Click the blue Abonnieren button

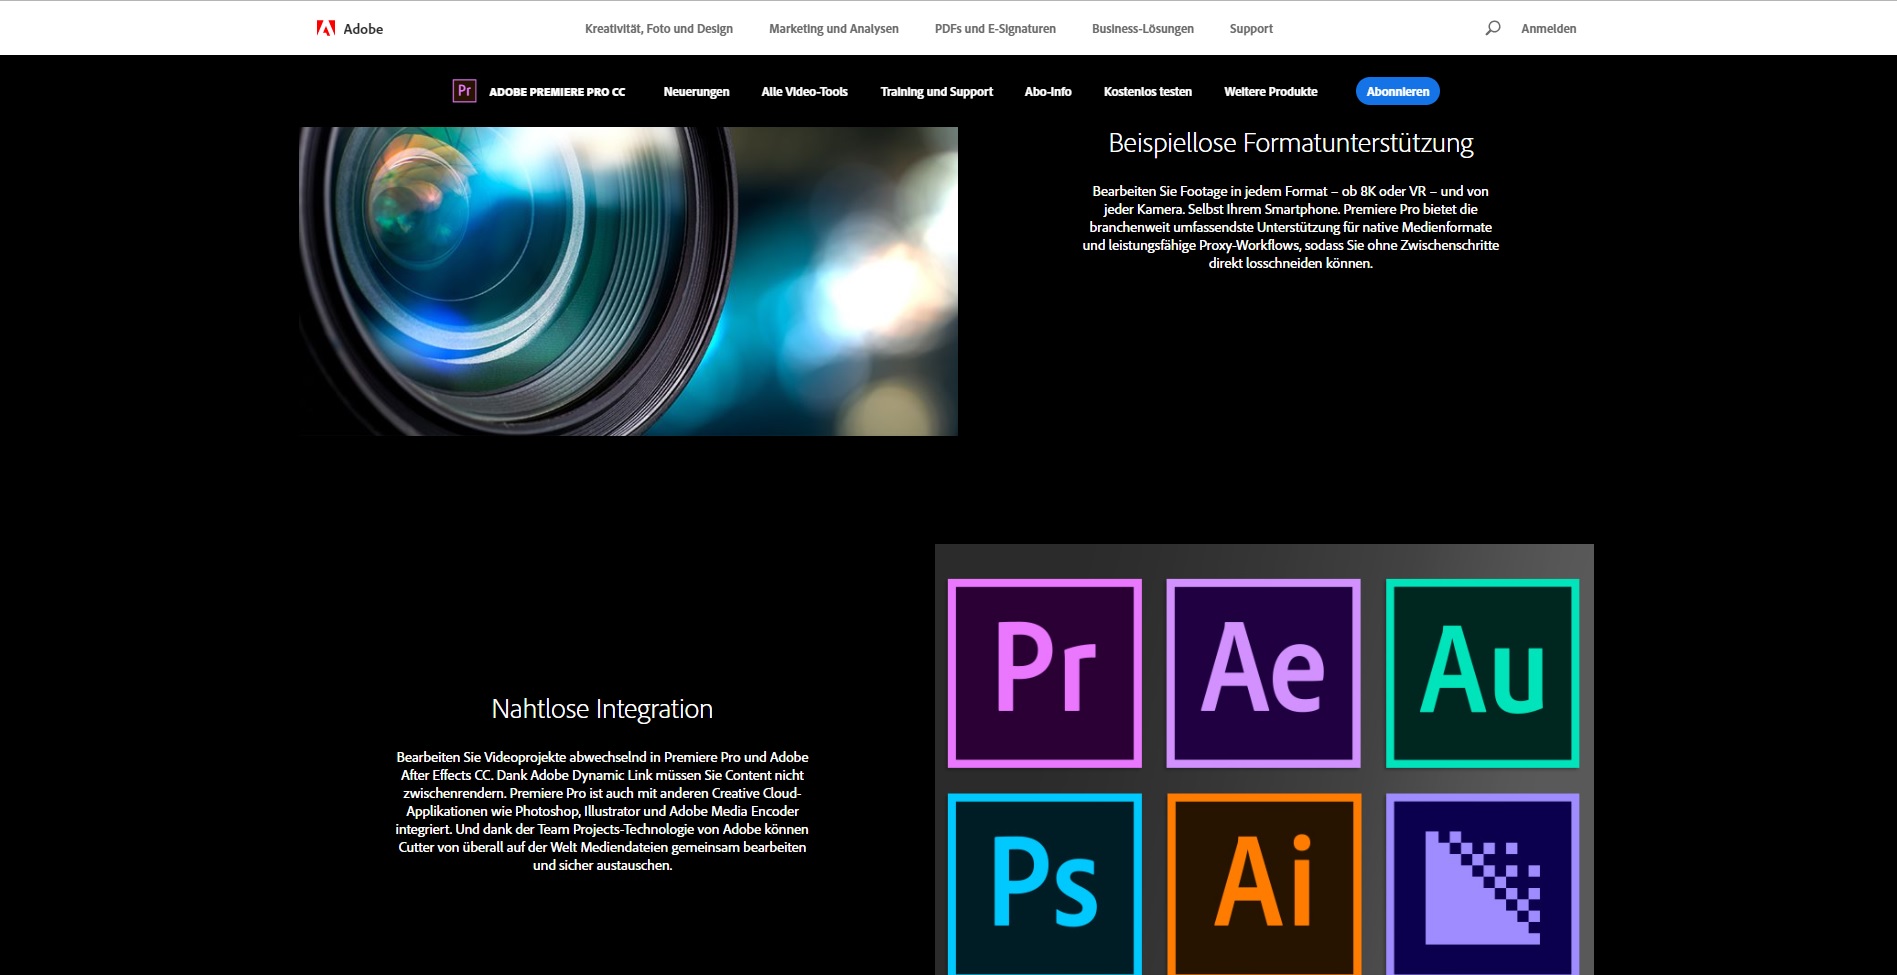tap(1397, 91)
